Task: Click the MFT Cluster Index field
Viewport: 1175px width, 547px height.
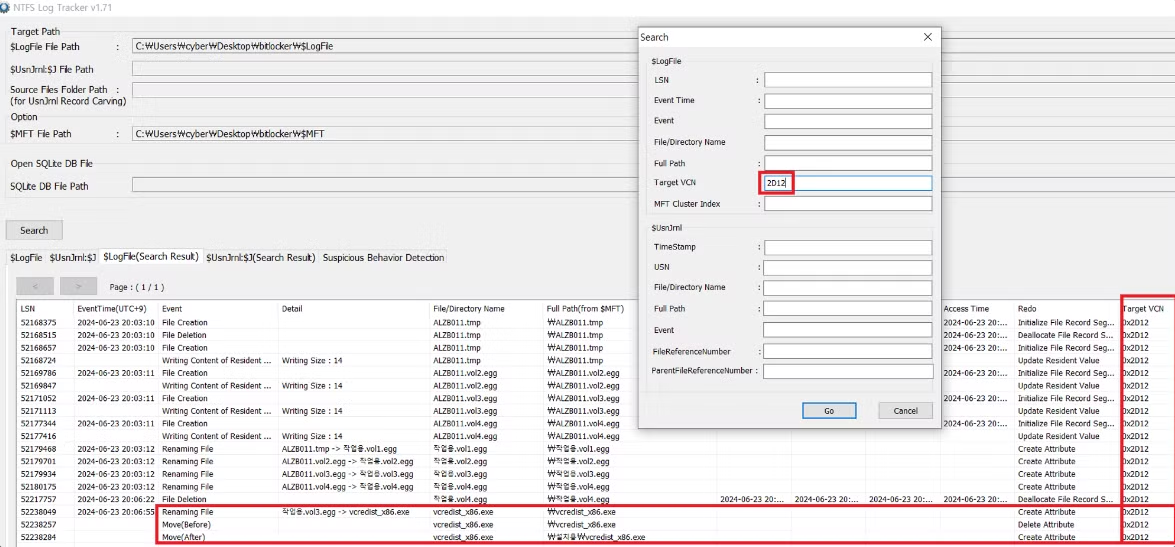Action: tap(848, 204)
